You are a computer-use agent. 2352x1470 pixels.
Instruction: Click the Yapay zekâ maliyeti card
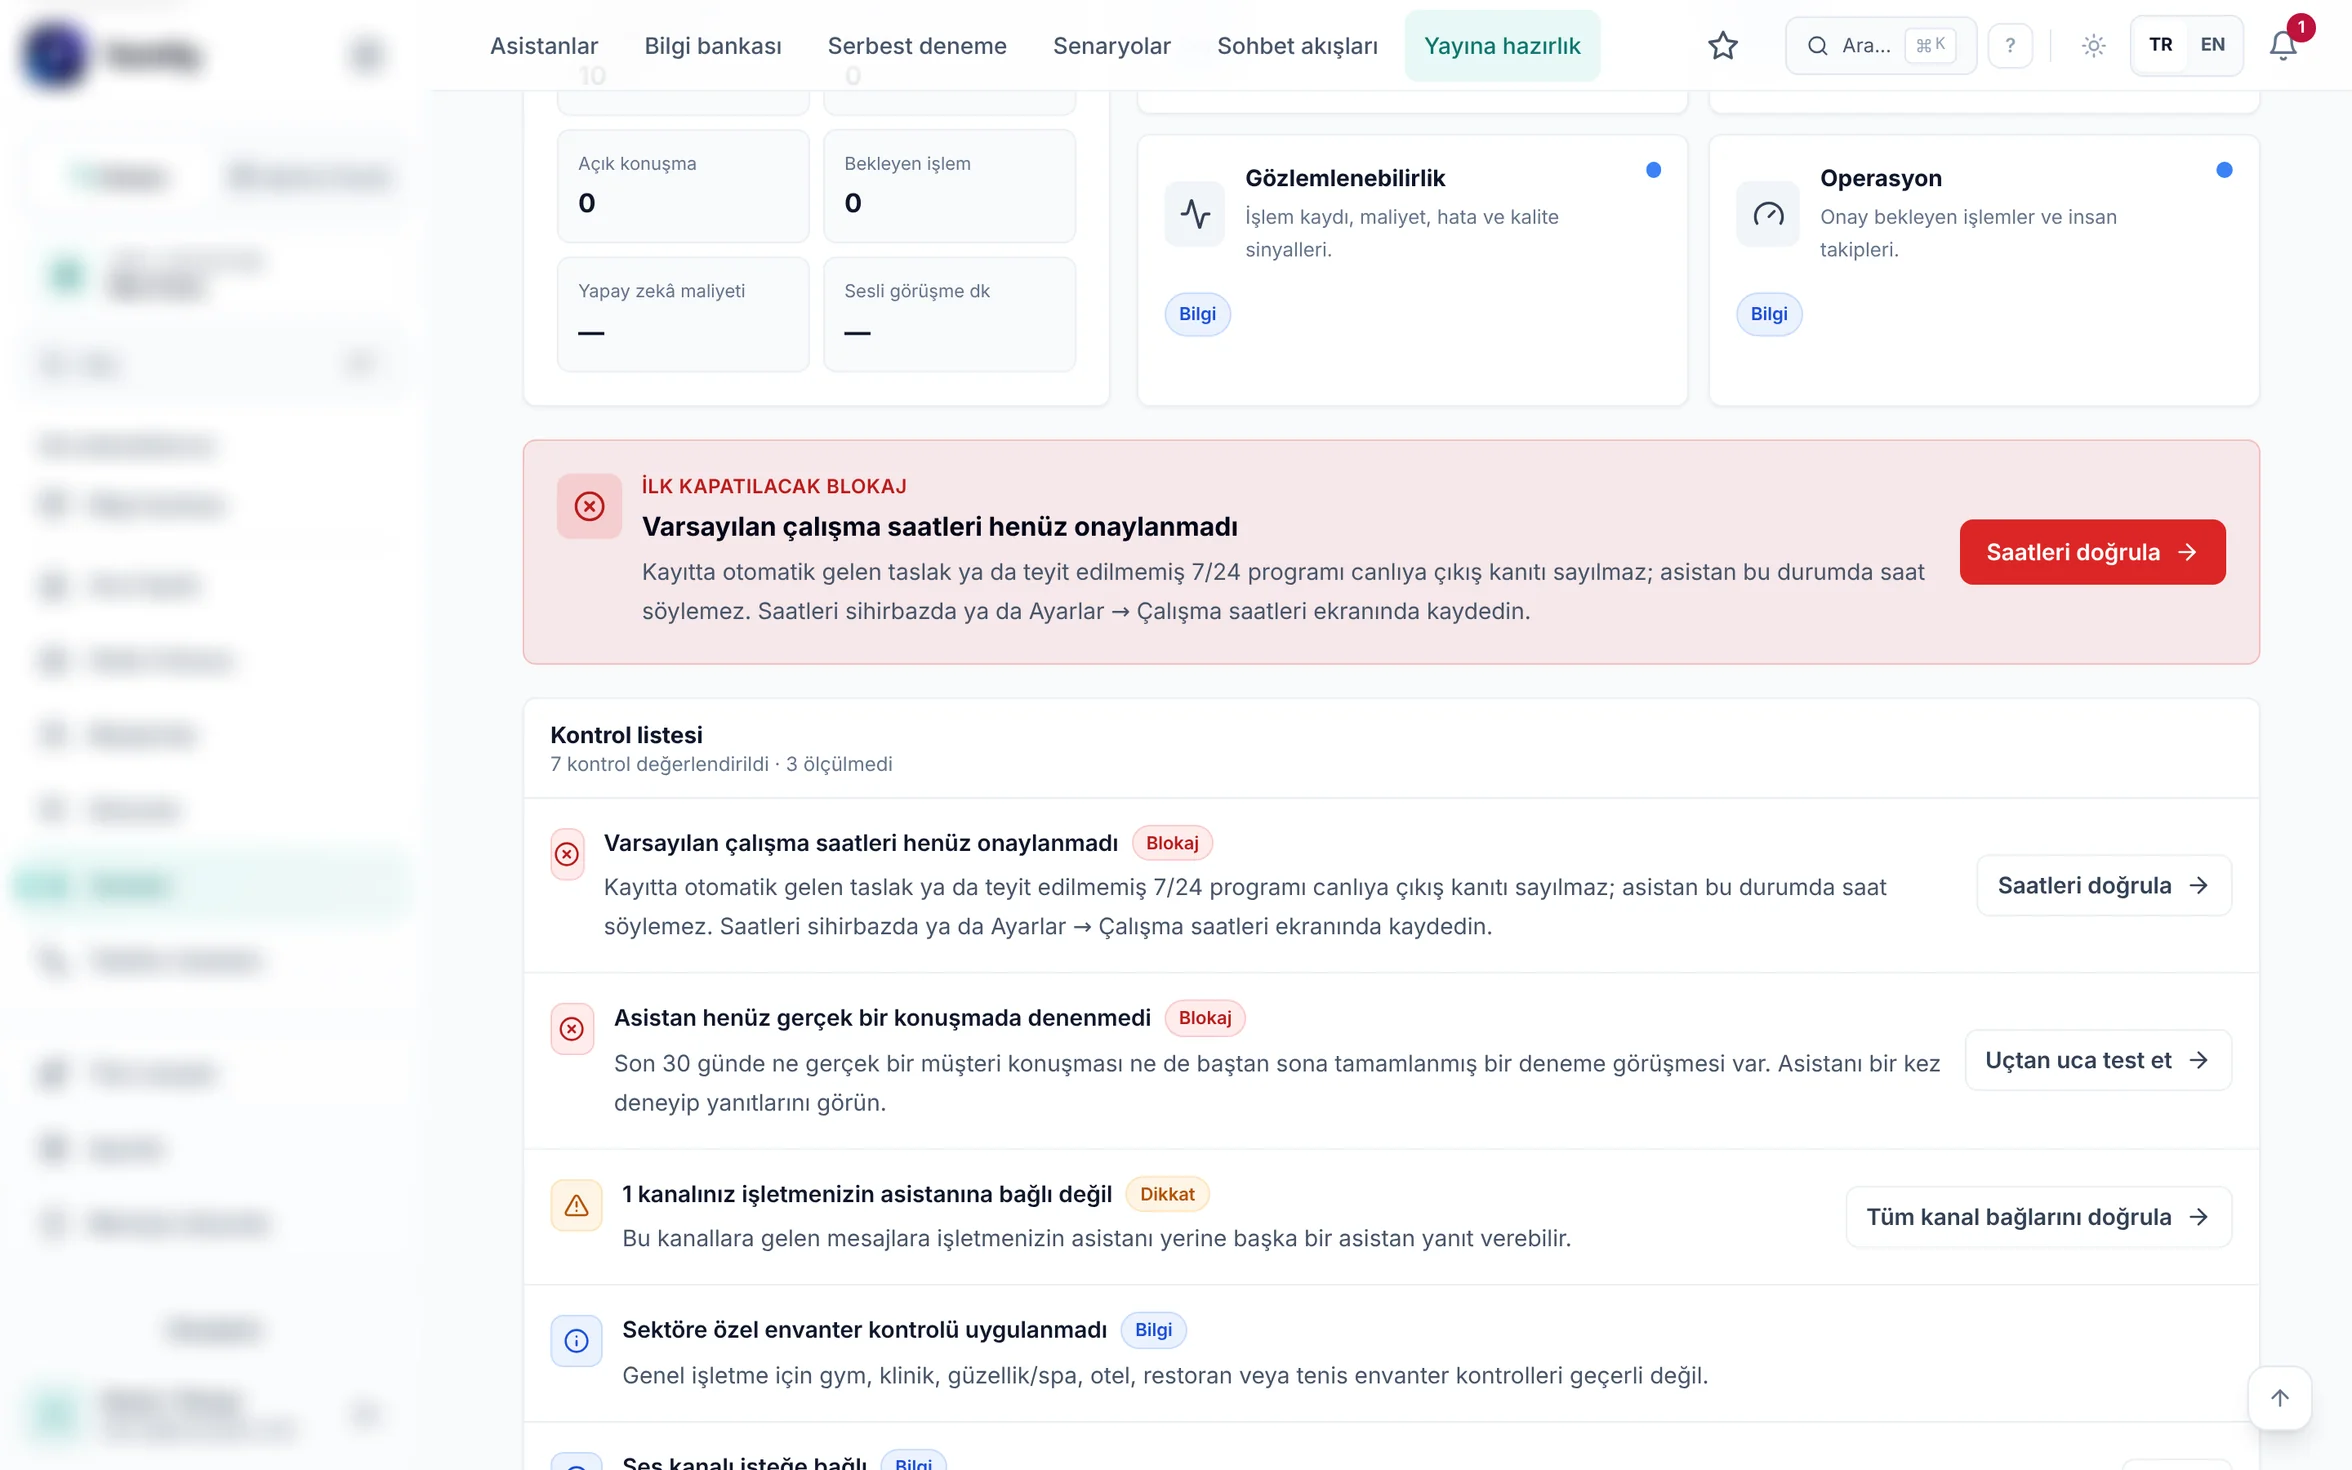683,314
